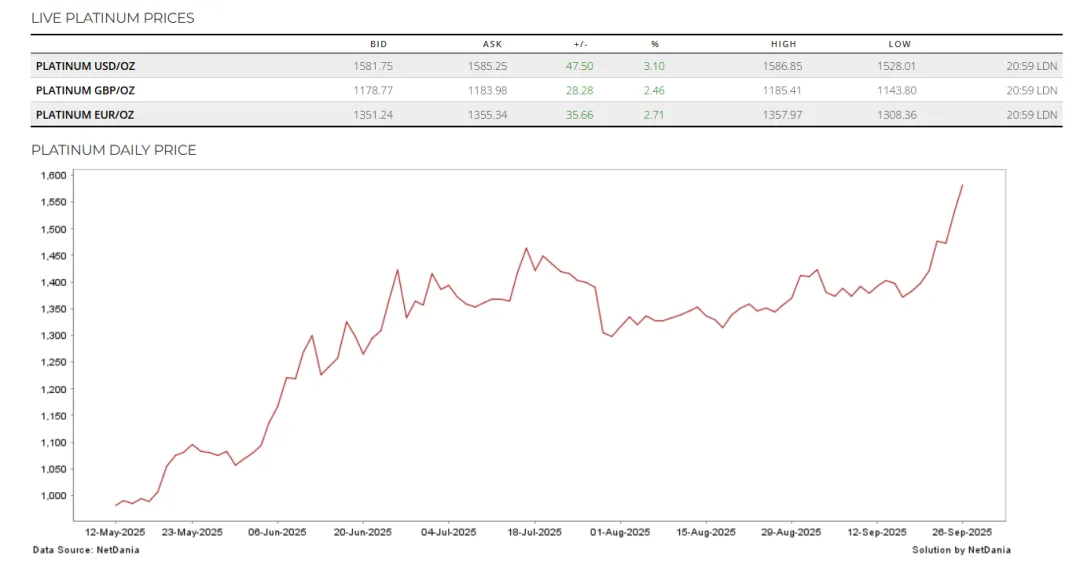Image resolution: width=1080 pixels, height=562 pixels.
Task: Click the 18-Jul-2025 x-axis label
Action: click(x=534, y=532)
